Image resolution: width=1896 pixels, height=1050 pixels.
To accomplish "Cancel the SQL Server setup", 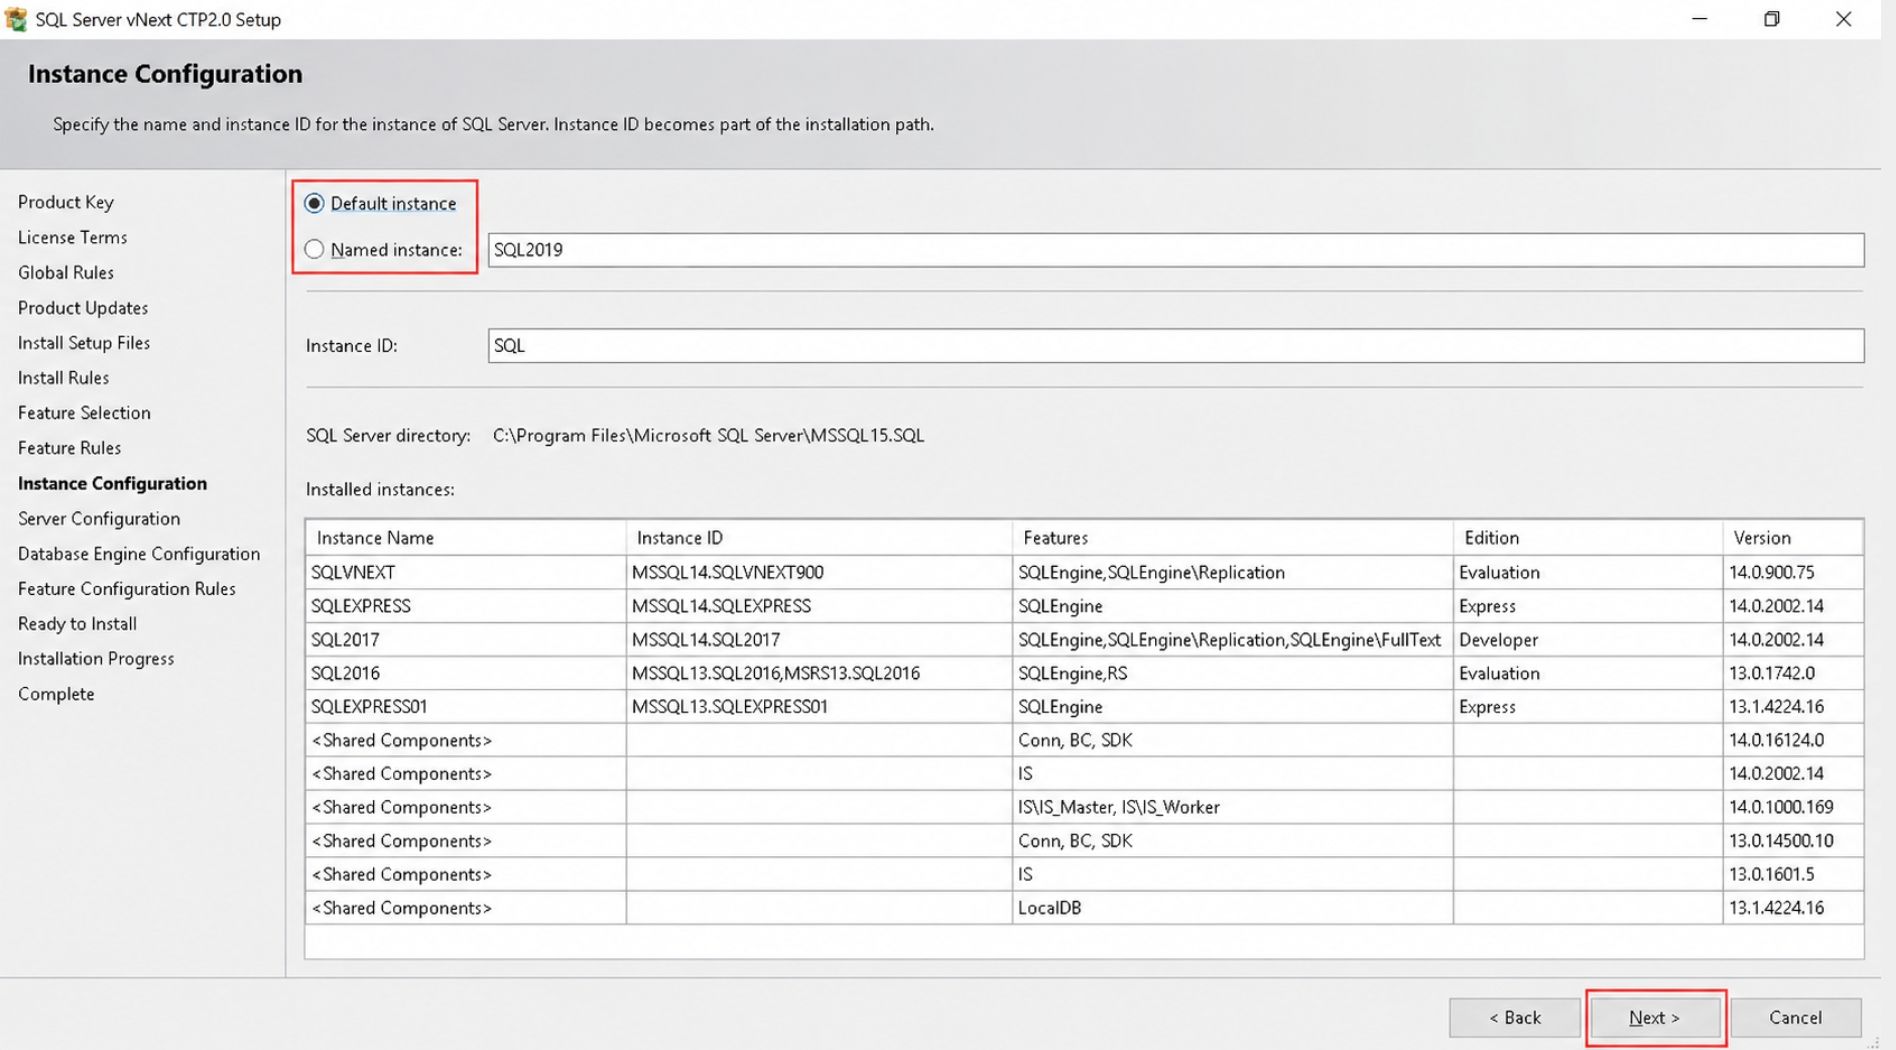I will click(1795, 1018).
